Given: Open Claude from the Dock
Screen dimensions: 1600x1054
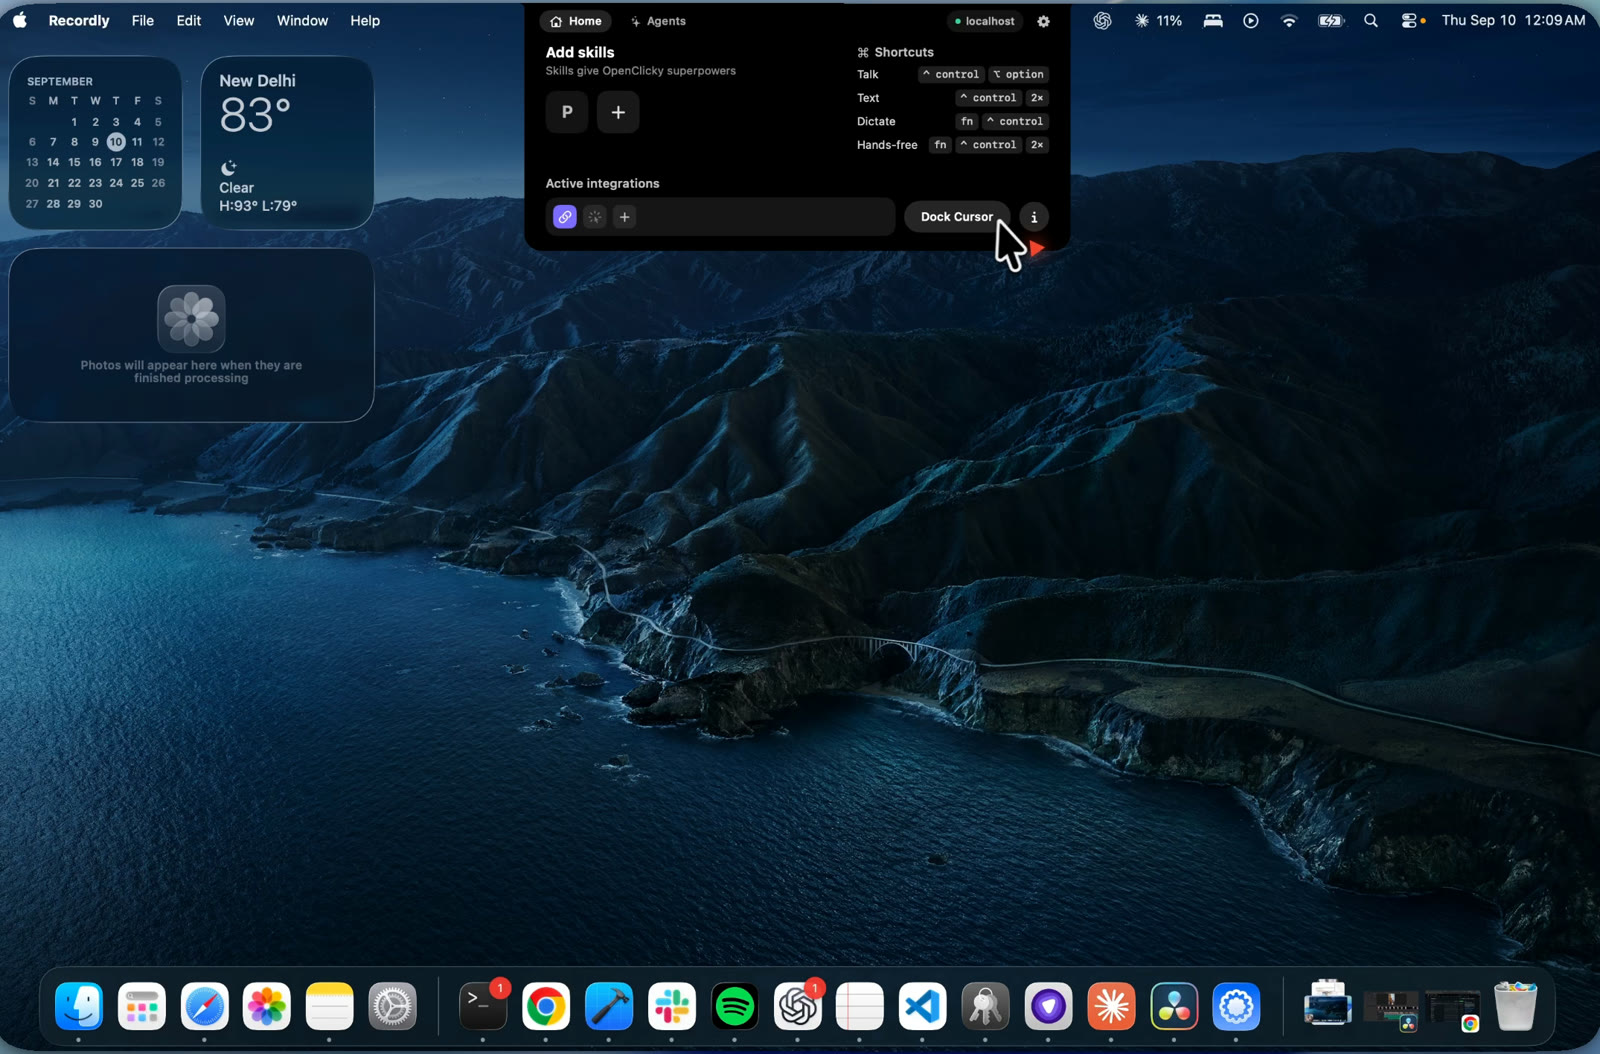Looking at the screenshot, I should click(1112, 1006).
